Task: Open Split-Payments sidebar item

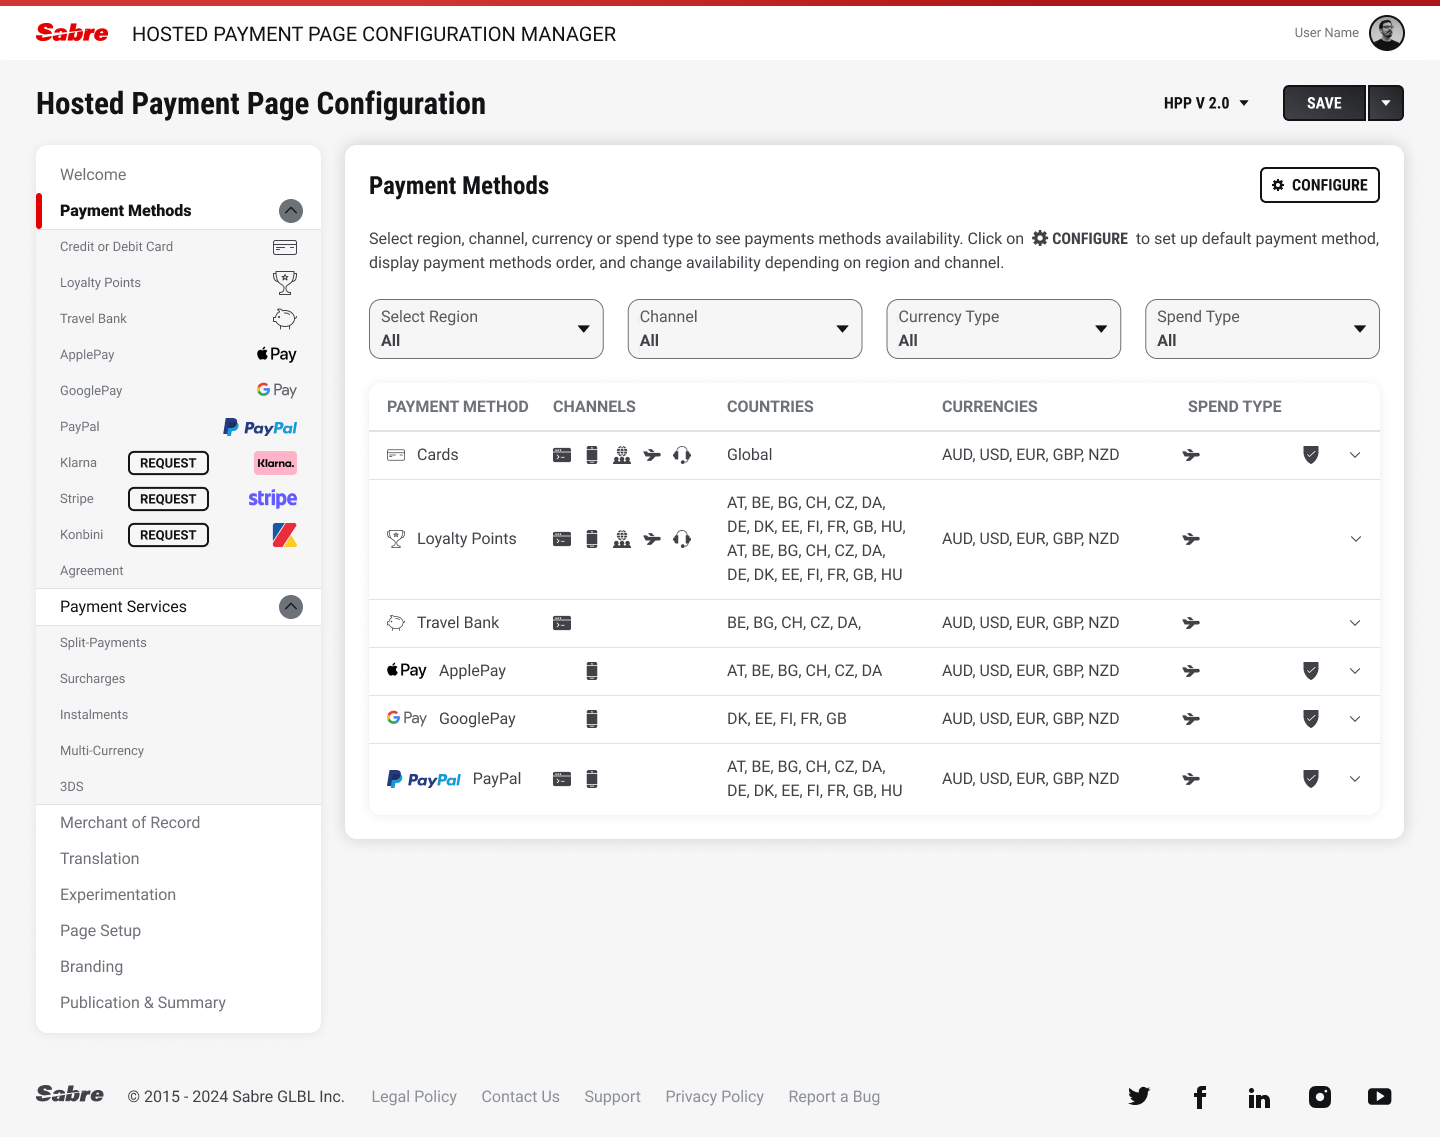Action: point(103,643)
